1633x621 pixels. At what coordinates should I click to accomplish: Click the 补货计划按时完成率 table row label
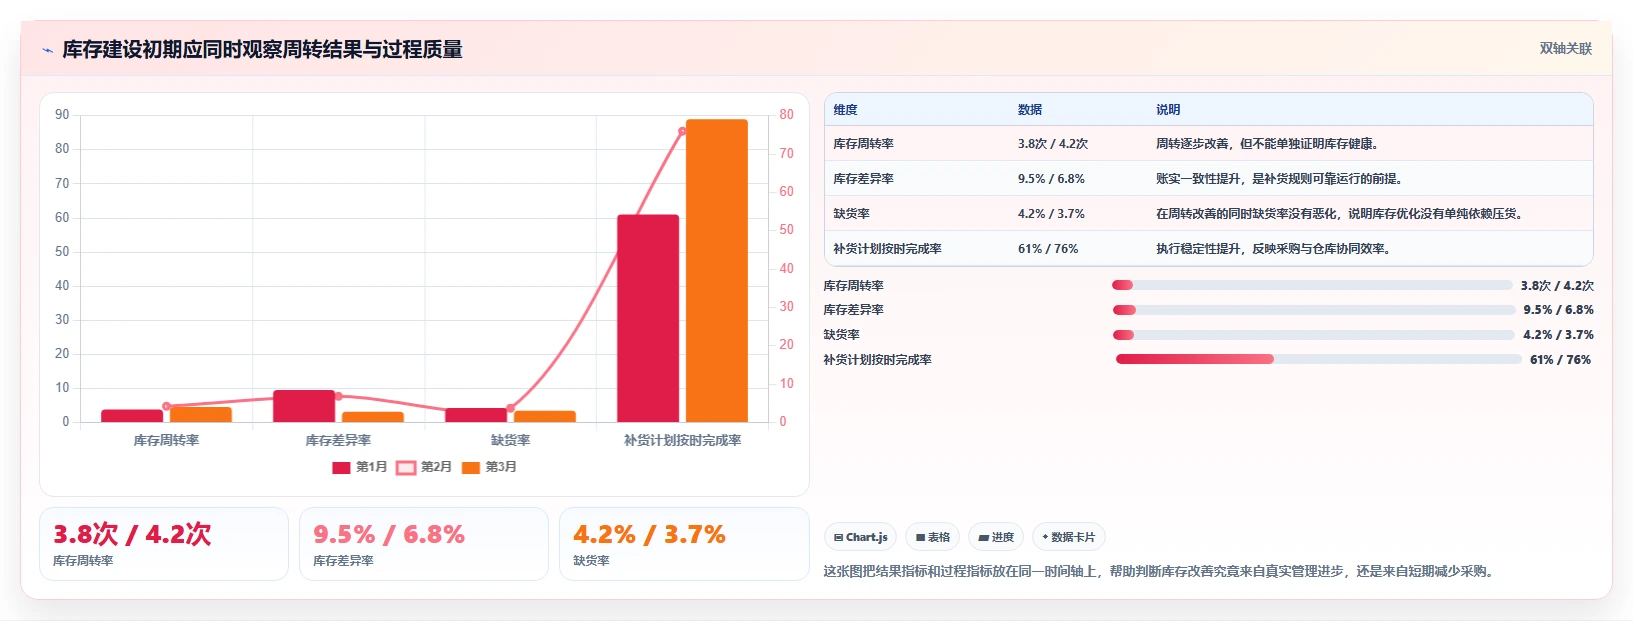(887, 249)
